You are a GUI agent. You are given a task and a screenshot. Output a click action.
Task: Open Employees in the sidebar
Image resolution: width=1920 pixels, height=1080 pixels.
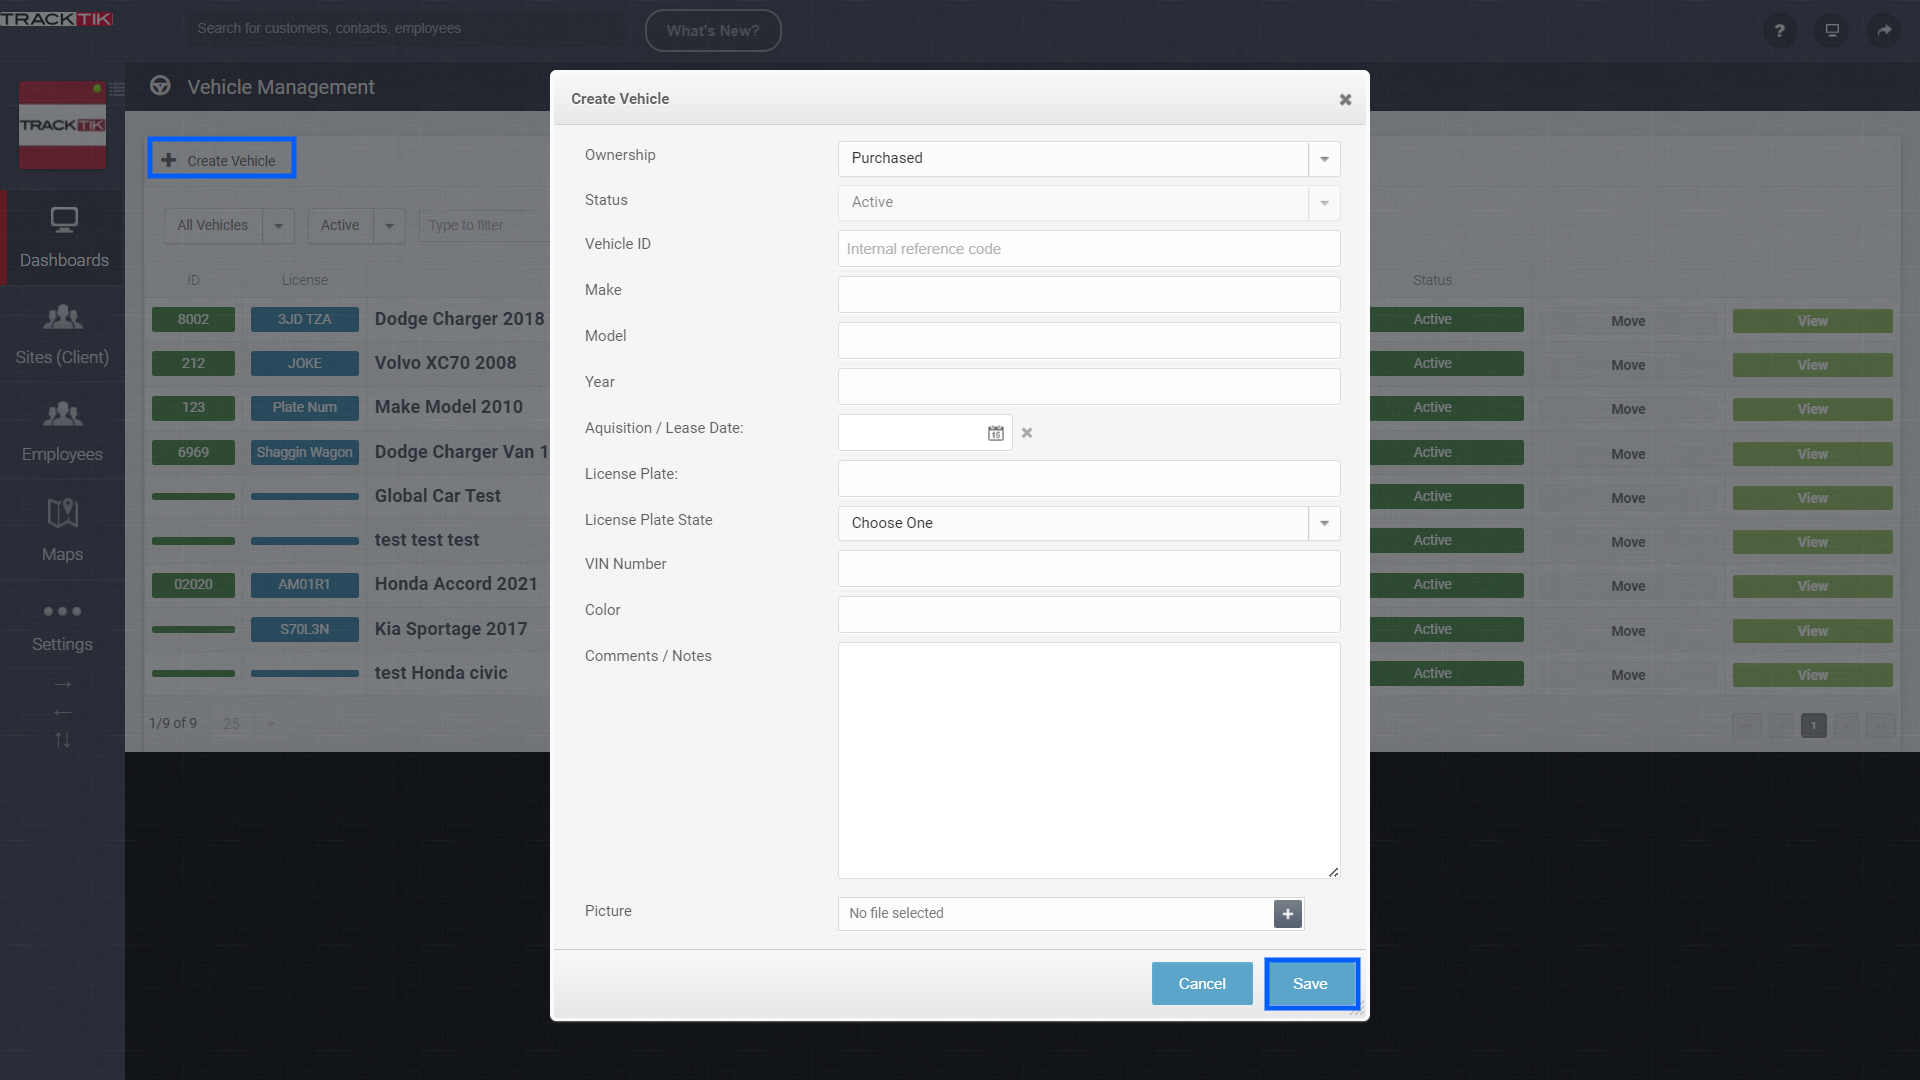click(x=62, y=432)
